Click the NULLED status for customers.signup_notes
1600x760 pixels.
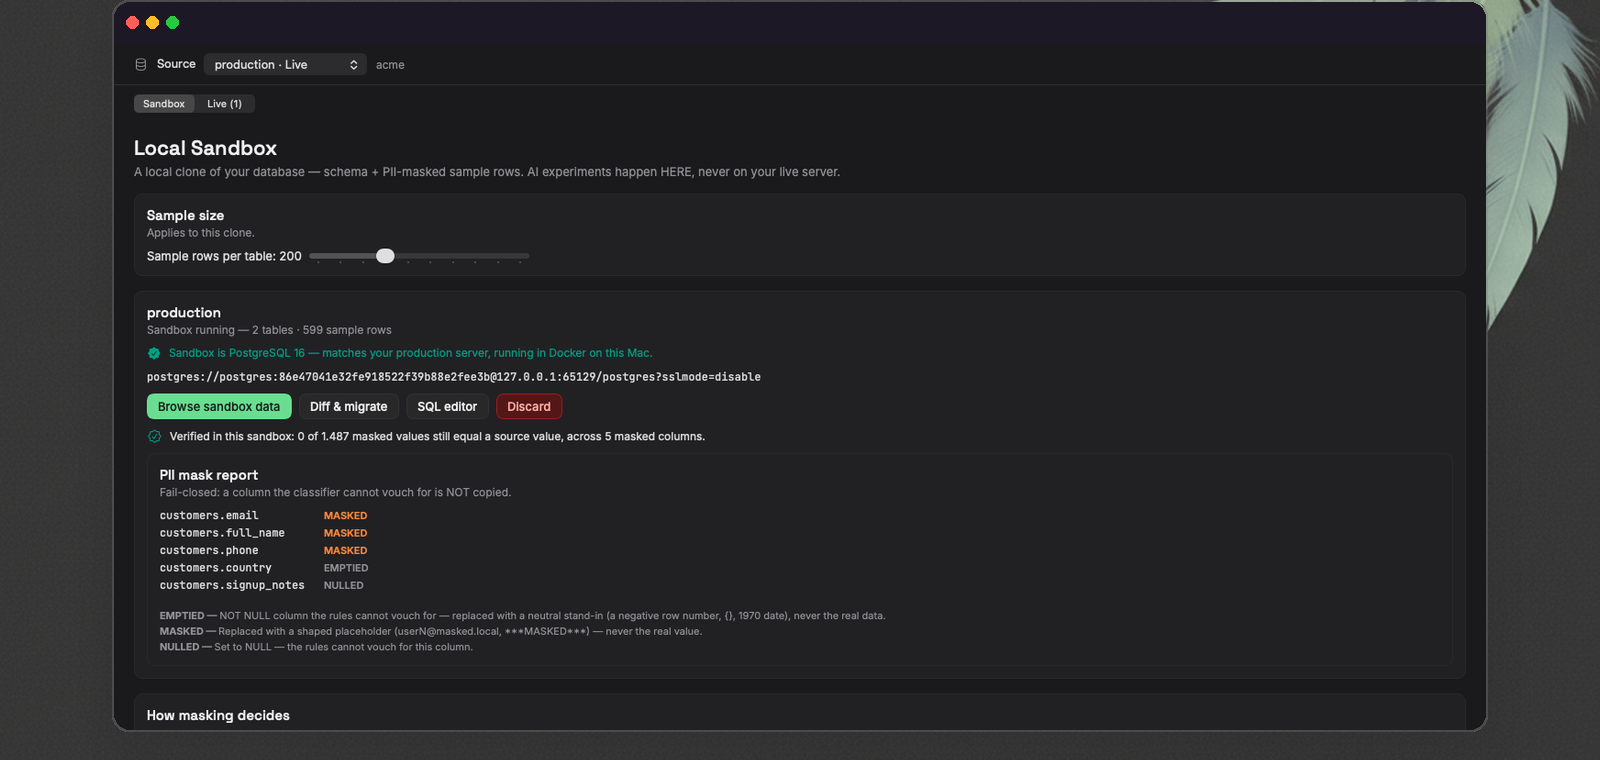[344, 586]
